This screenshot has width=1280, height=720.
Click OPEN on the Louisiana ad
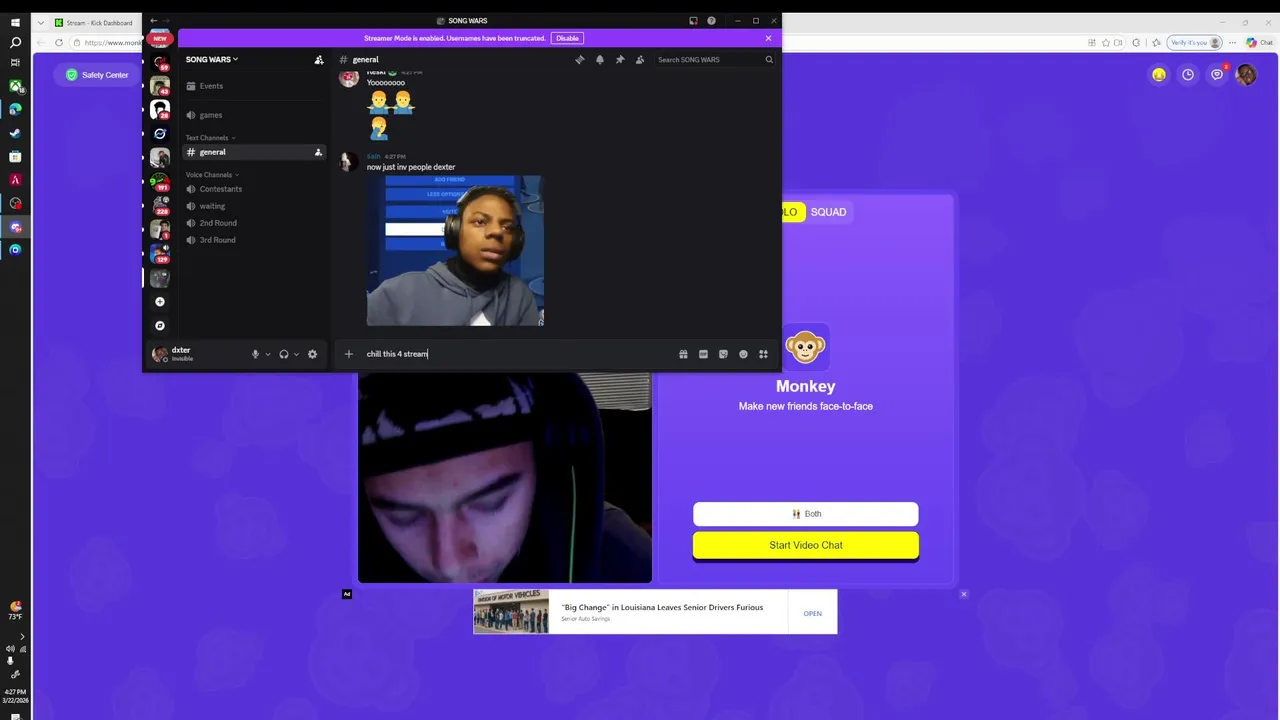tap(813, 613)
